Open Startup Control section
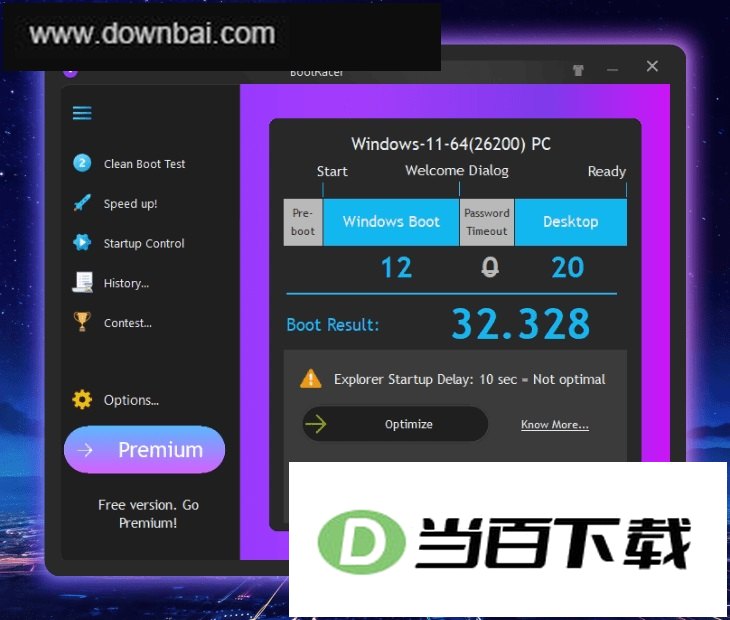This screenshot has width=730, height=620. [x=144, y=243]
